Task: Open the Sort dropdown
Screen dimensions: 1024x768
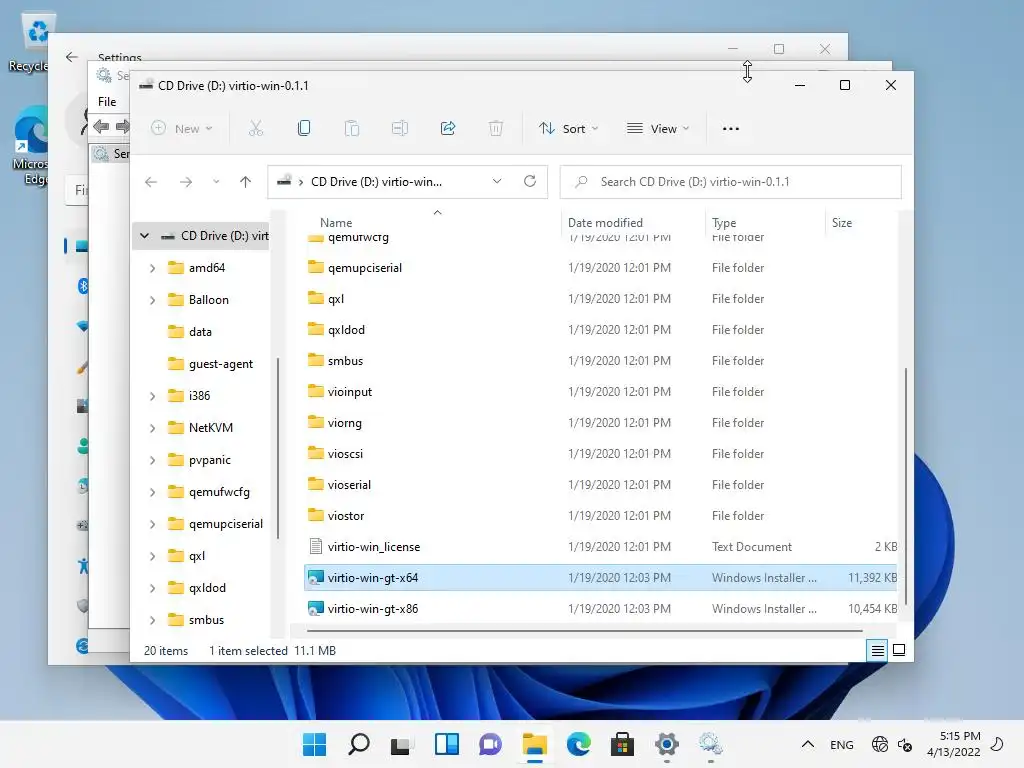Action: [x=568, y=129]
